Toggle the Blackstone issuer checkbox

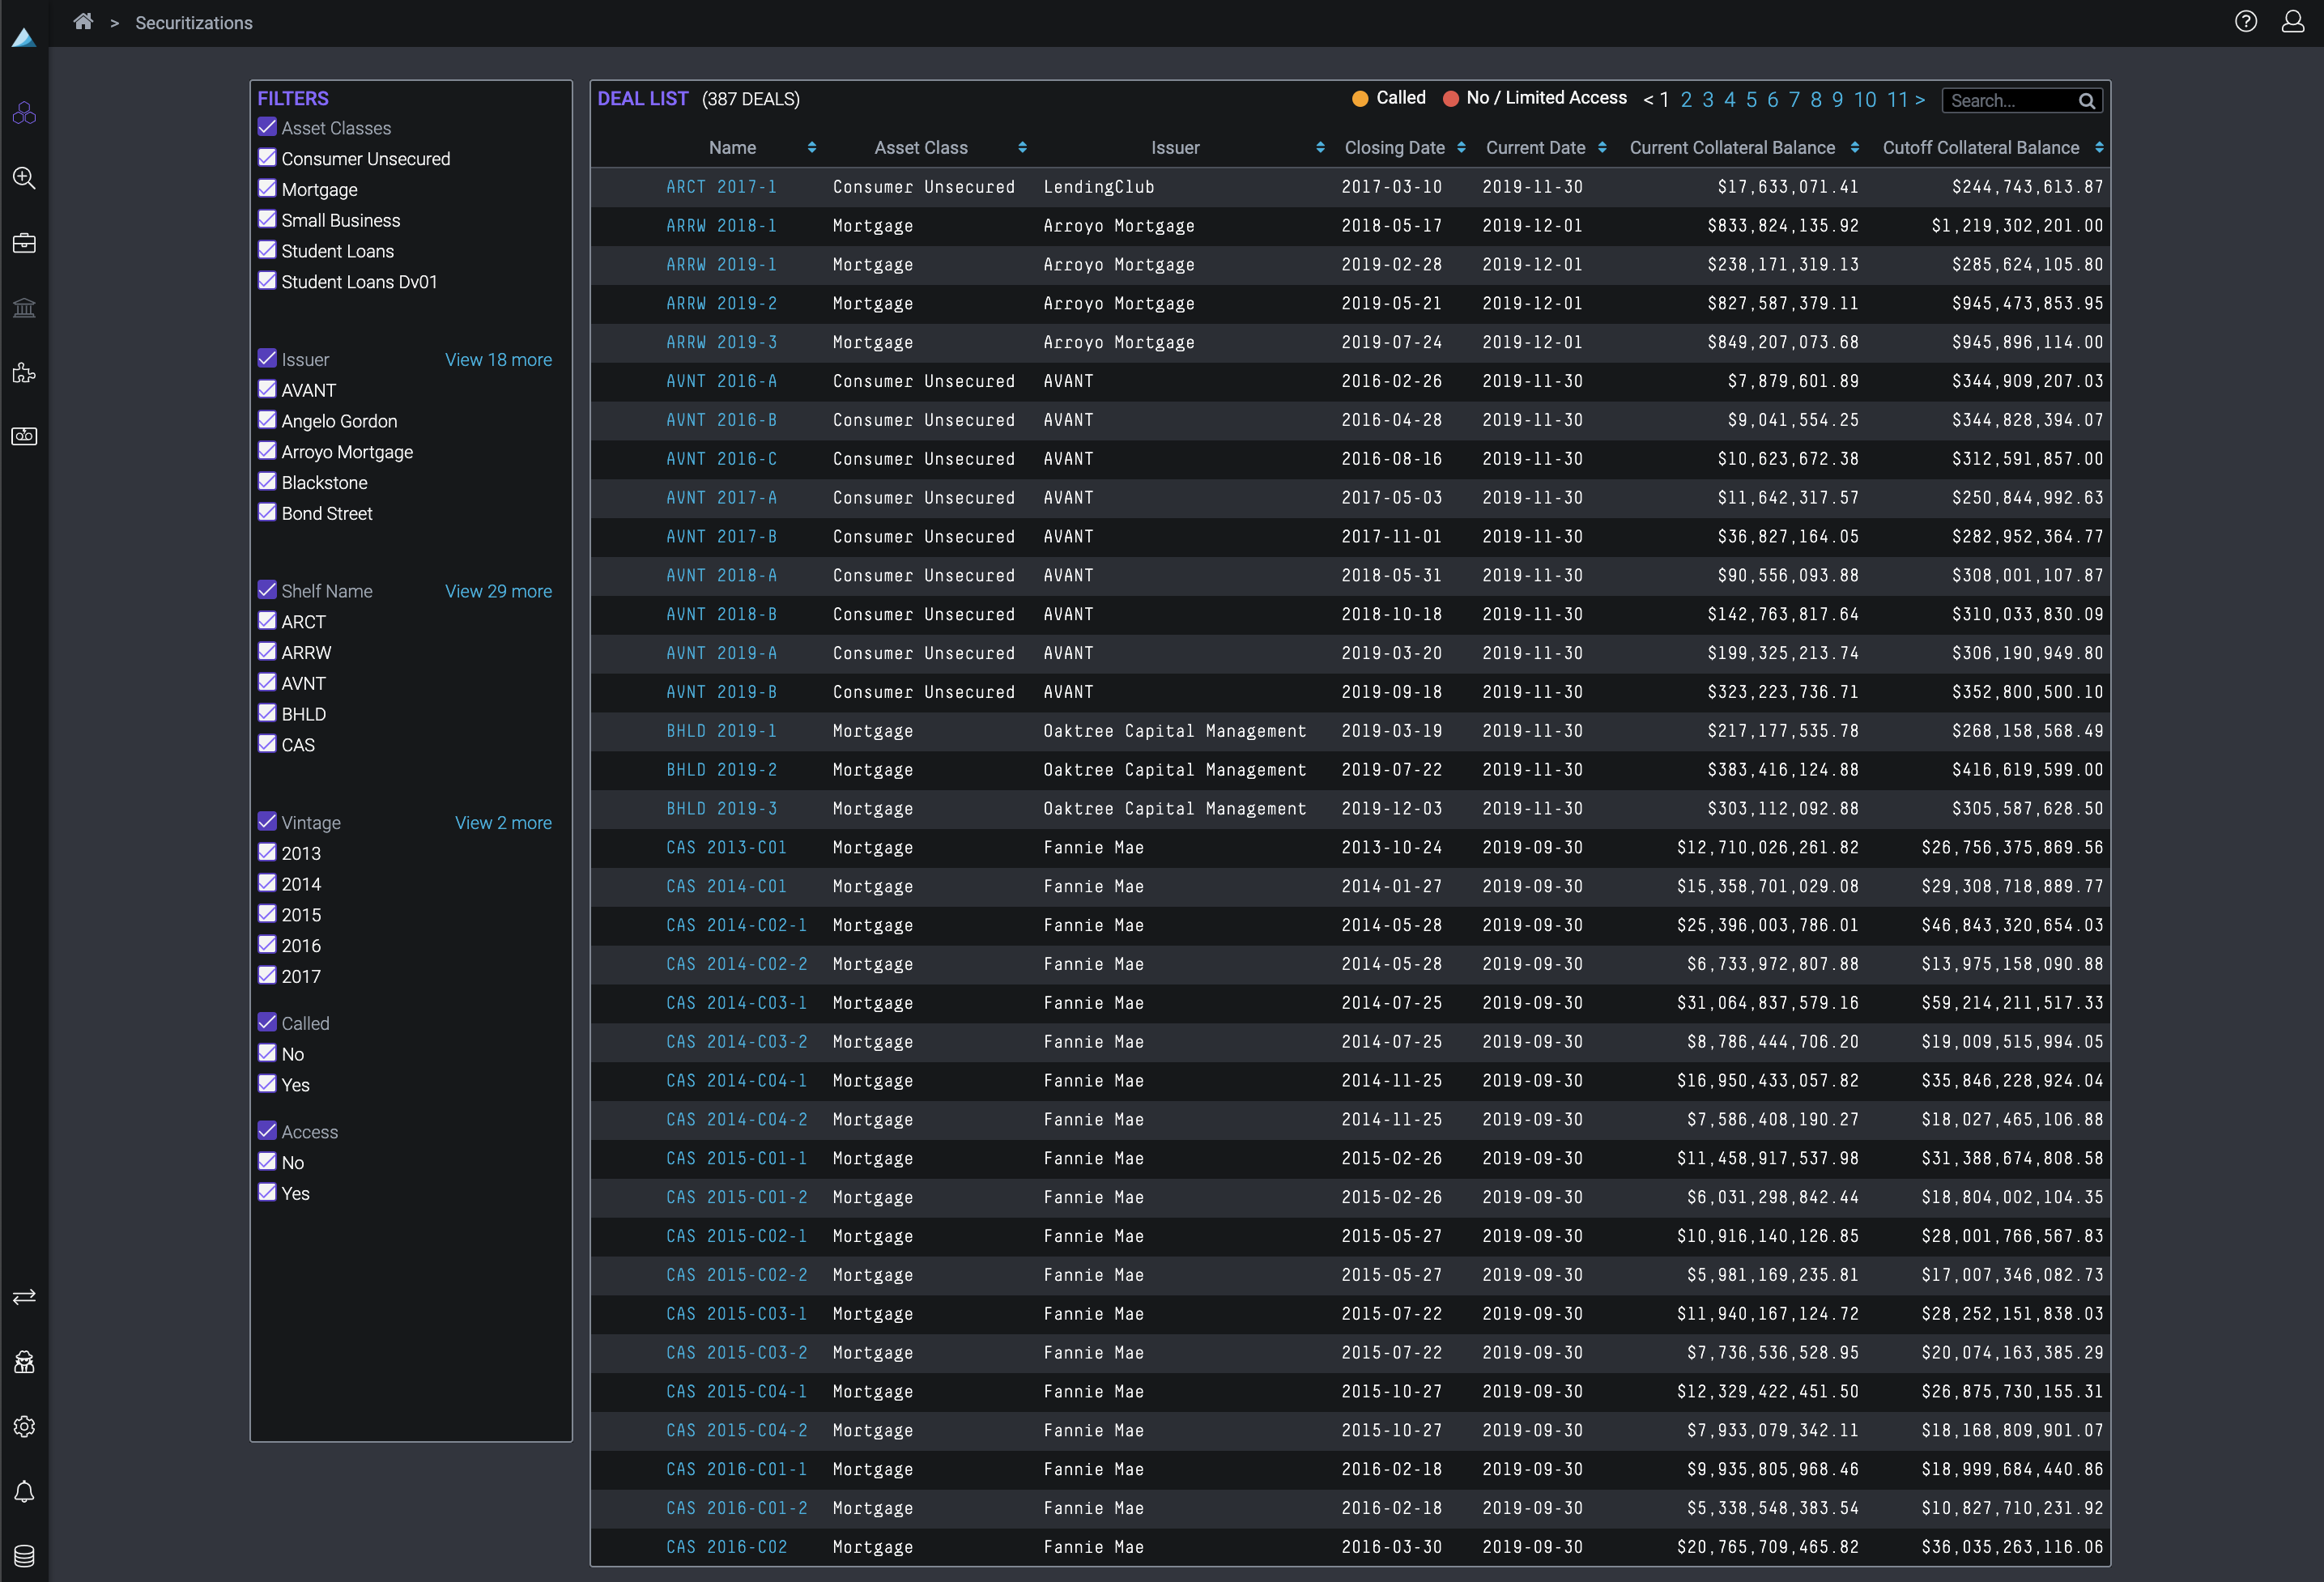(x=267, y=482)
